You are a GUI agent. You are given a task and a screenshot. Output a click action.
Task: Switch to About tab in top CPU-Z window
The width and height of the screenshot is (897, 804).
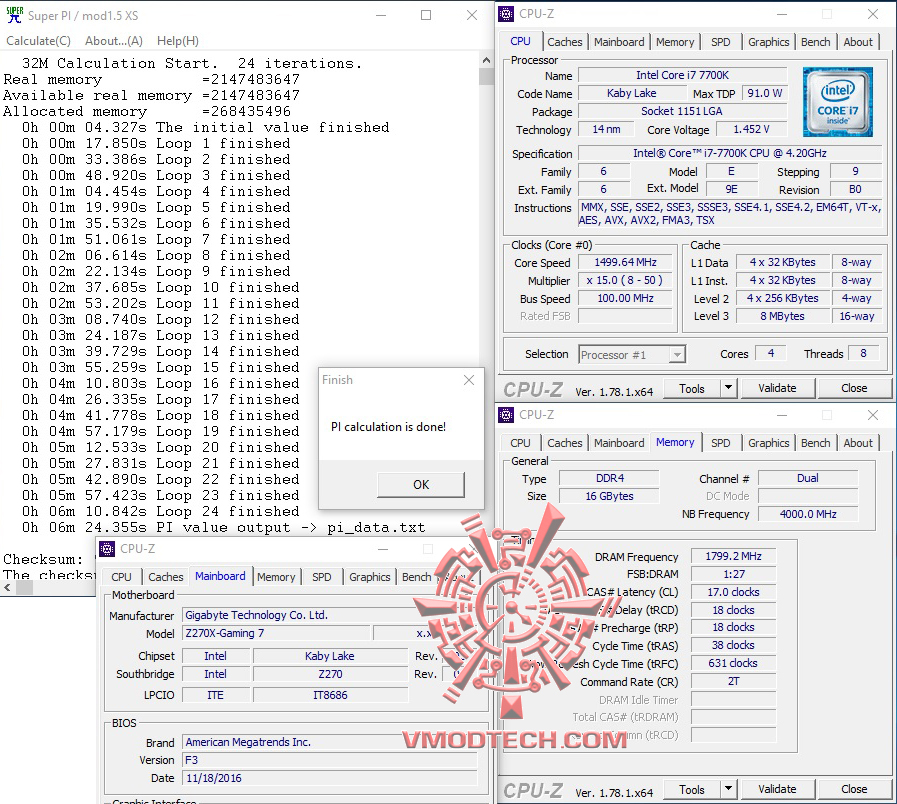(858, 42)
